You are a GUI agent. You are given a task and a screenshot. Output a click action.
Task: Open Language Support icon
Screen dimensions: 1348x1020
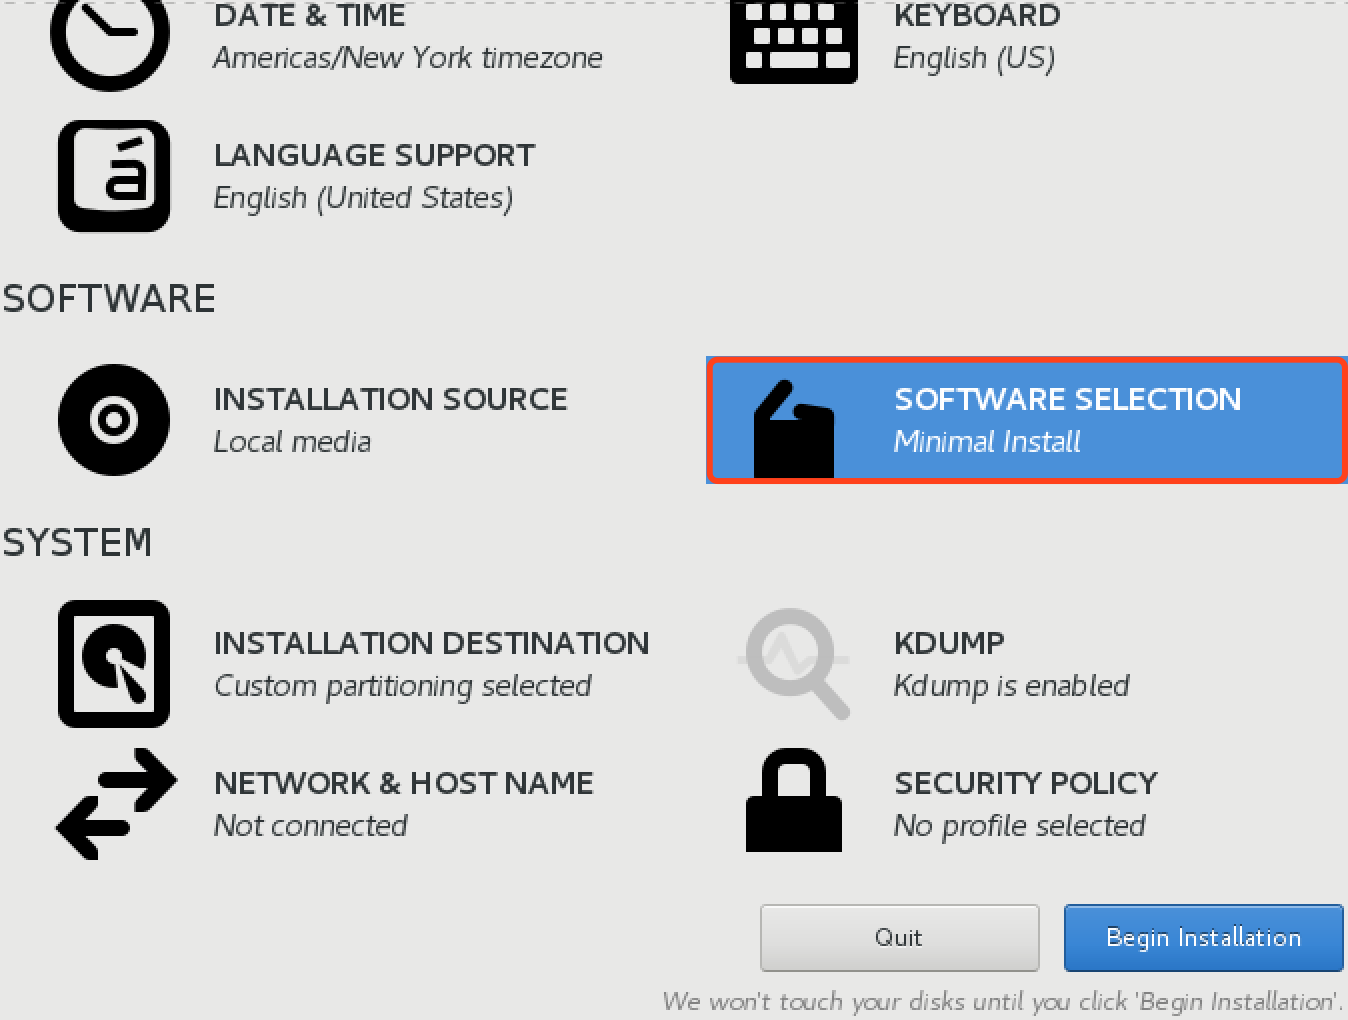pyautogui.click(x=114, y=176)
